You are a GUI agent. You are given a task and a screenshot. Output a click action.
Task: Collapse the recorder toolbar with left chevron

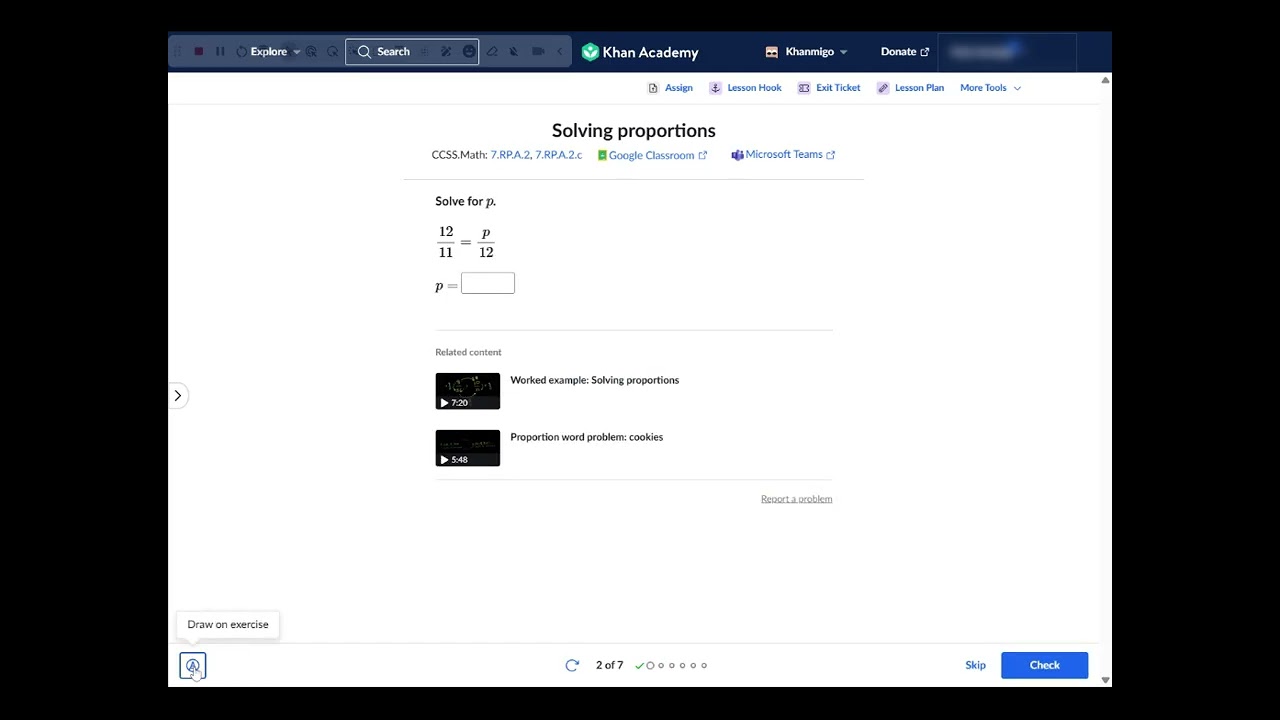[560, 51]
